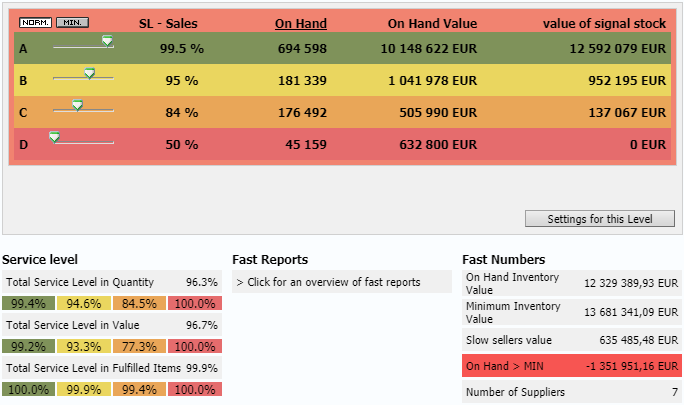684x405 pixels.
Task: Select the orange 77.3% value cell
Action: click(x=139, y=346)
